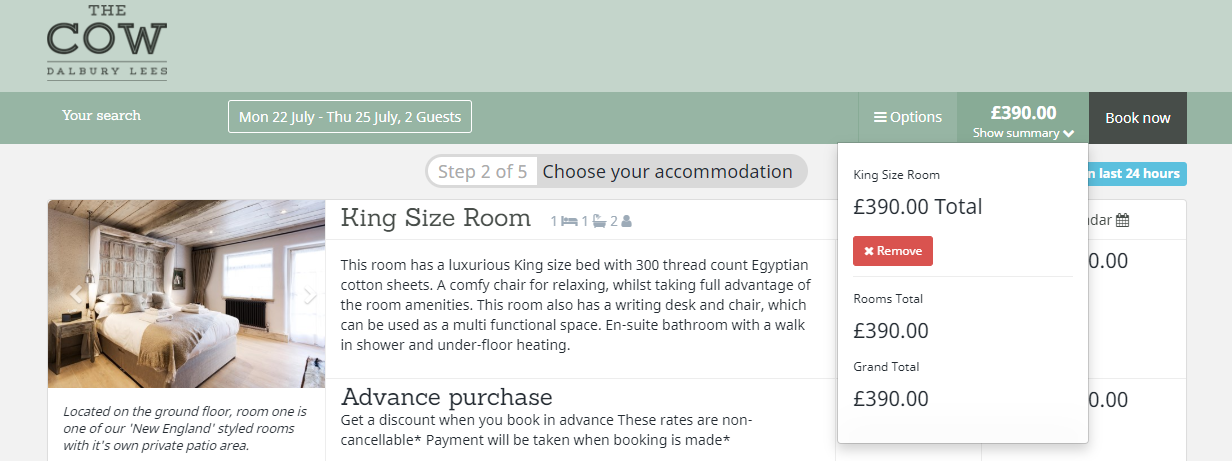Remove the King Size Room from summary
Screen dimensions: 1232x461
click(x=893, y=251)
